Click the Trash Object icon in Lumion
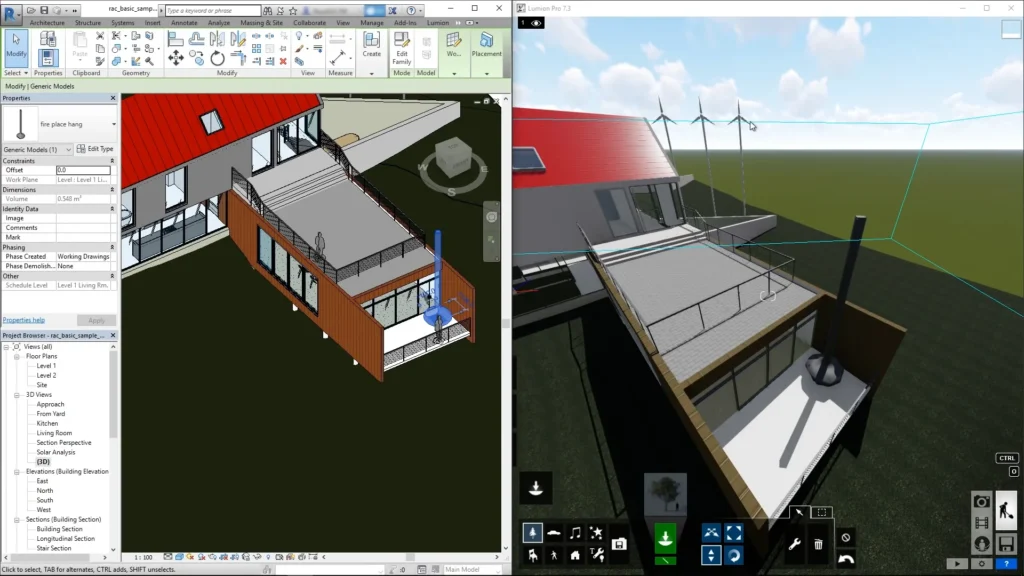This screenshot has height=576, width=1024. click(x=818, y=543)
